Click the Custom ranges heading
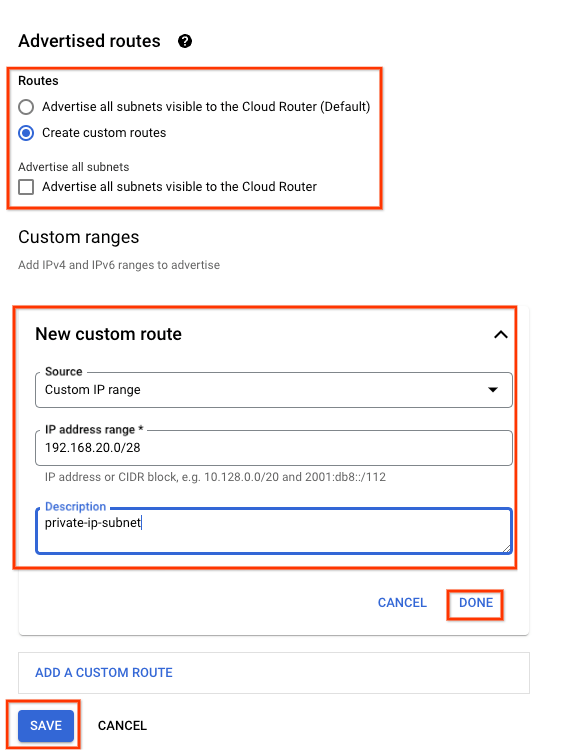Screen dimensions: 567x755 (78, 237)
